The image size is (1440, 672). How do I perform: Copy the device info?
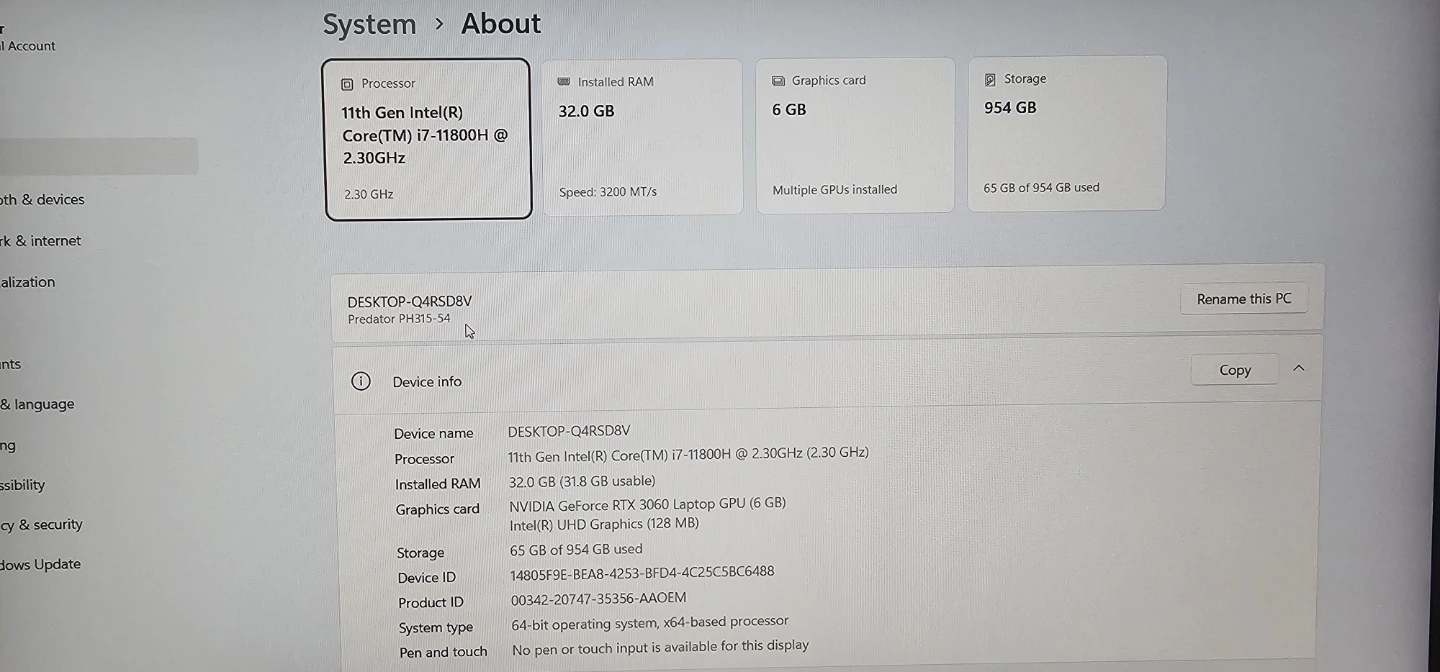(x=1235, y=370)
